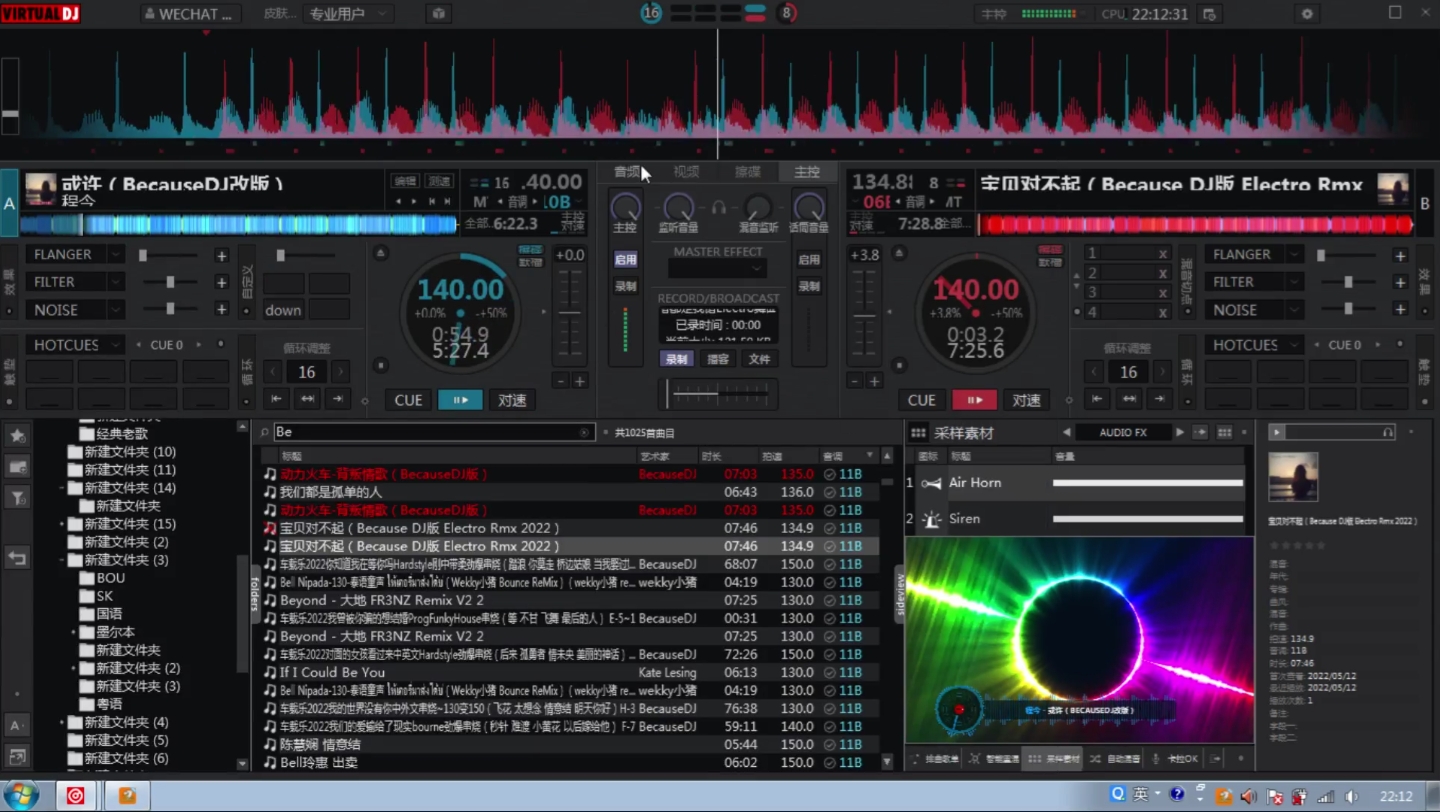Toggle 对速 sync on deck B

click(1026, 400)
